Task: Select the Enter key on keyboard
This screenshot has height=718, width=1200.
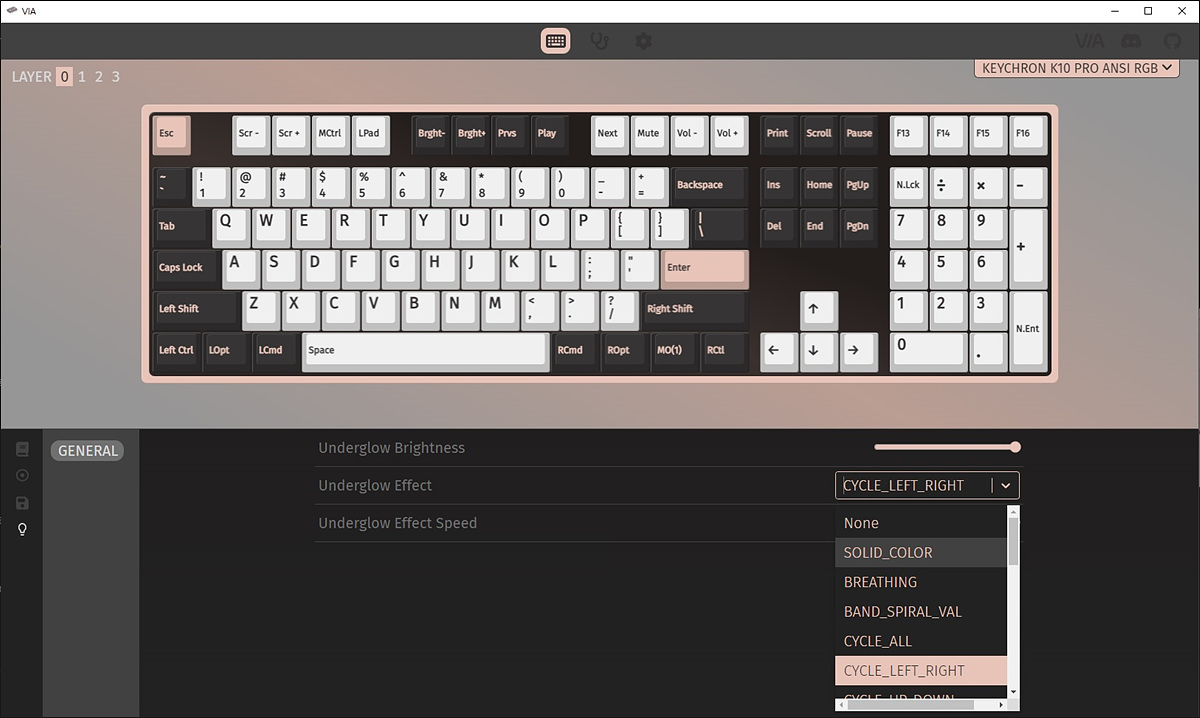Action: pyautogui.click(x=703, y=269)
